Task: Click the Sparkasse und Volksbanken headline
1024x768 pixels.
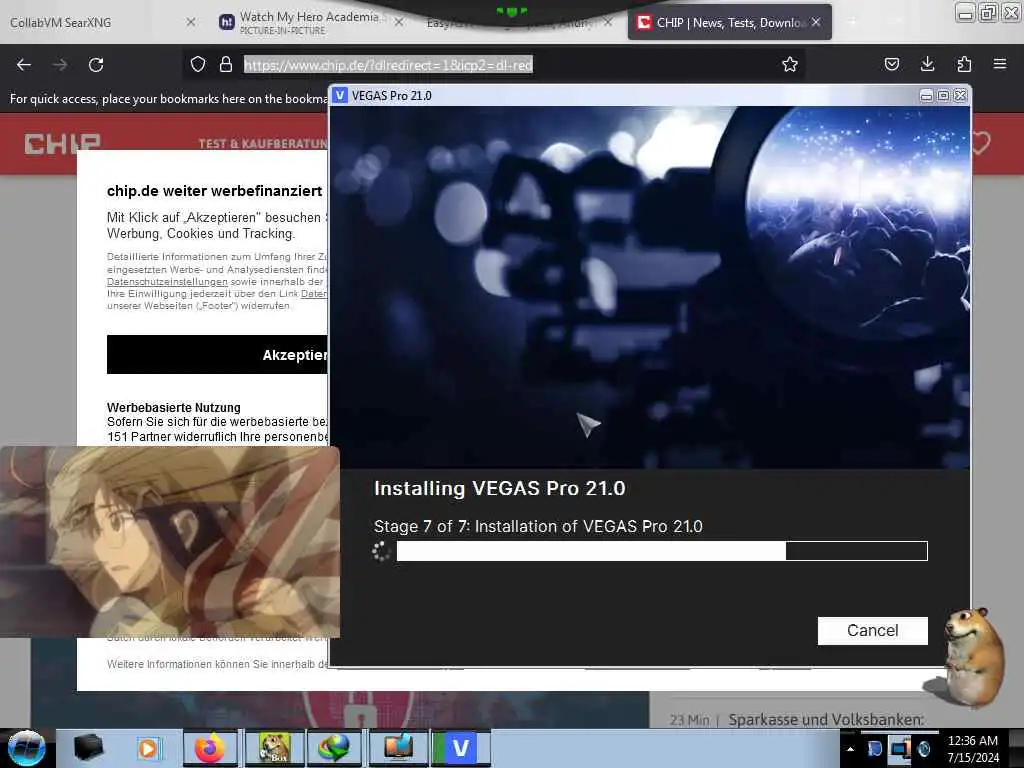Action: (826, 720)
